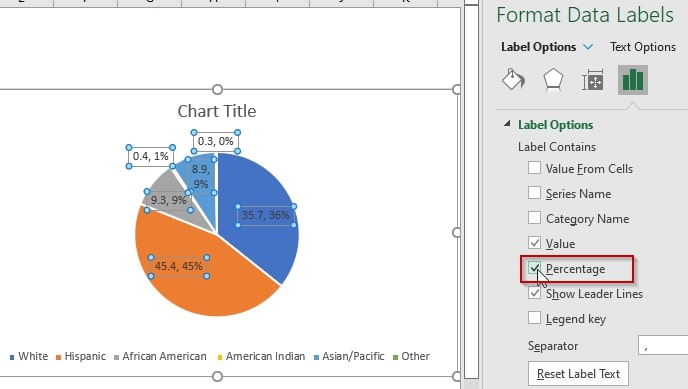Image resolution: width=688 pixels, height=389 pixels.
Task: Click the Reset Label Text button
Action: [578, 374]
